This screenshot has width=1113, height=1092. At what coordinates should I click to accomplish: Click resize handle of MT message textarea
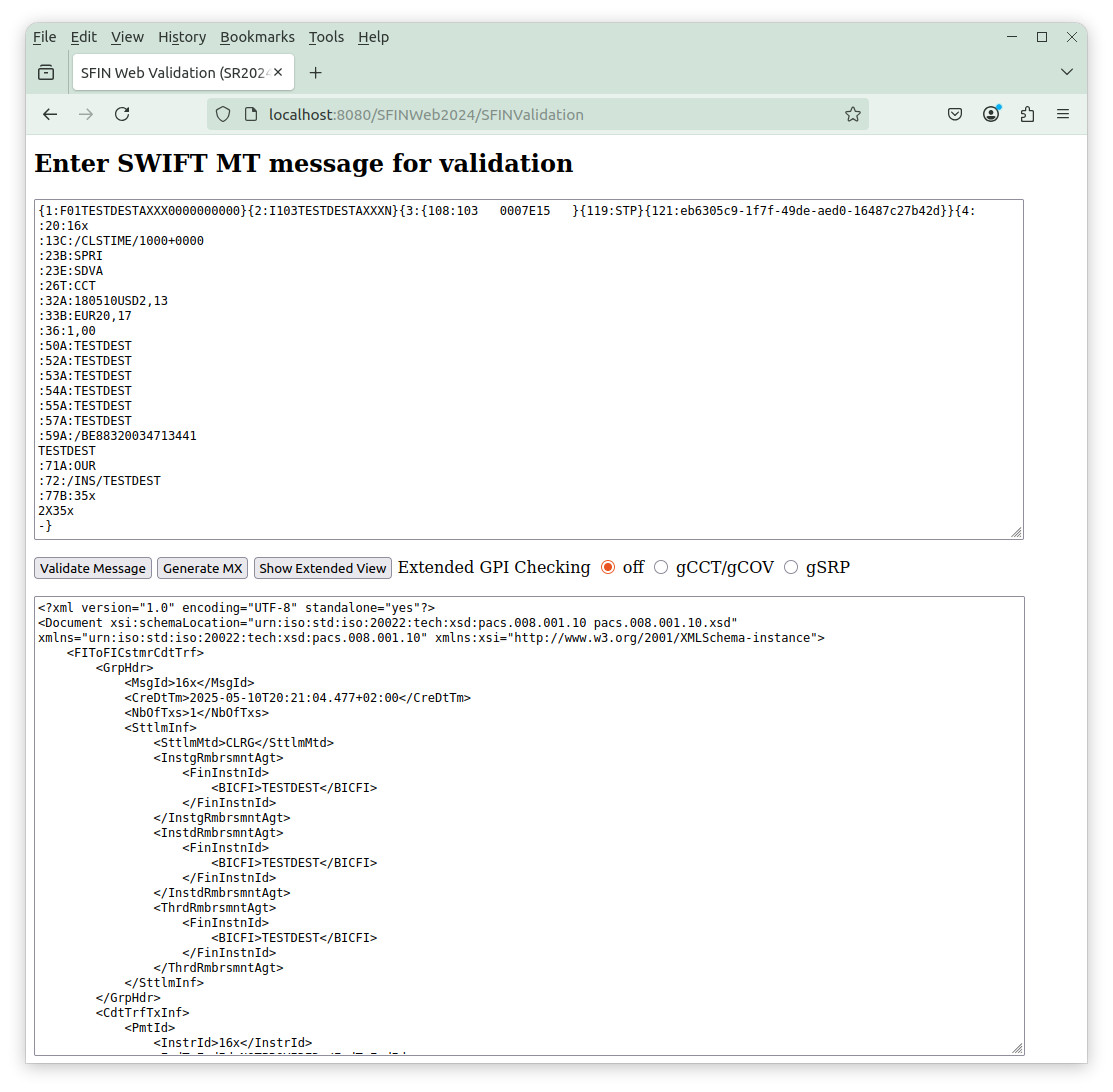(1016, 533)
